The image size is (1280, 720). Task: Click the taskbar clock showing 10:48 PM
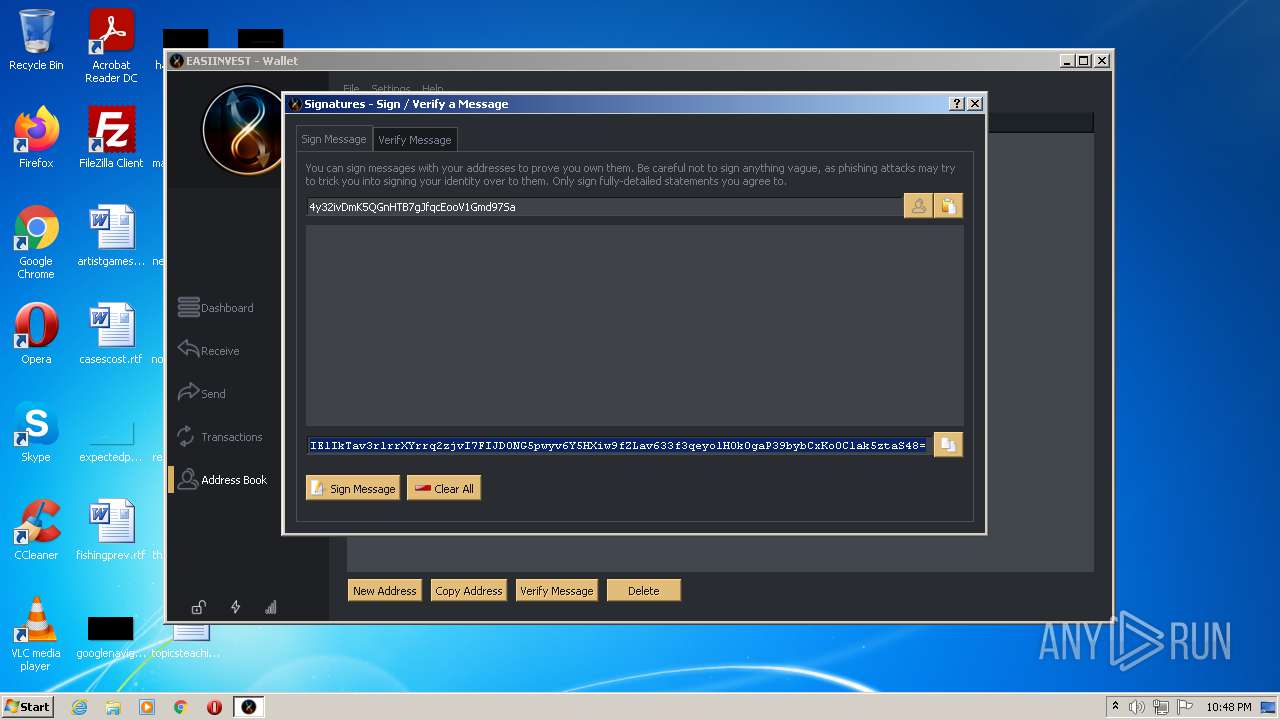tap(1229, 707)
